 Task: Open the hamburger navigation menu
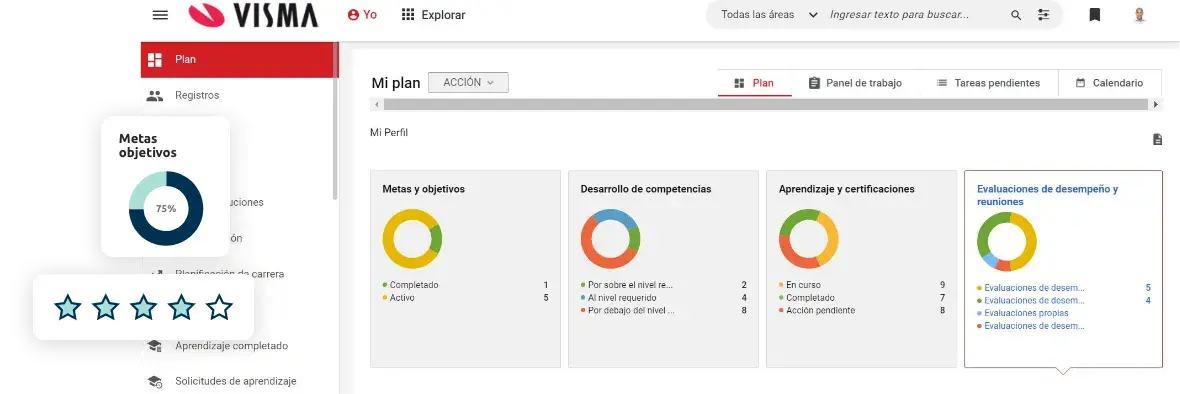[160, 14]
